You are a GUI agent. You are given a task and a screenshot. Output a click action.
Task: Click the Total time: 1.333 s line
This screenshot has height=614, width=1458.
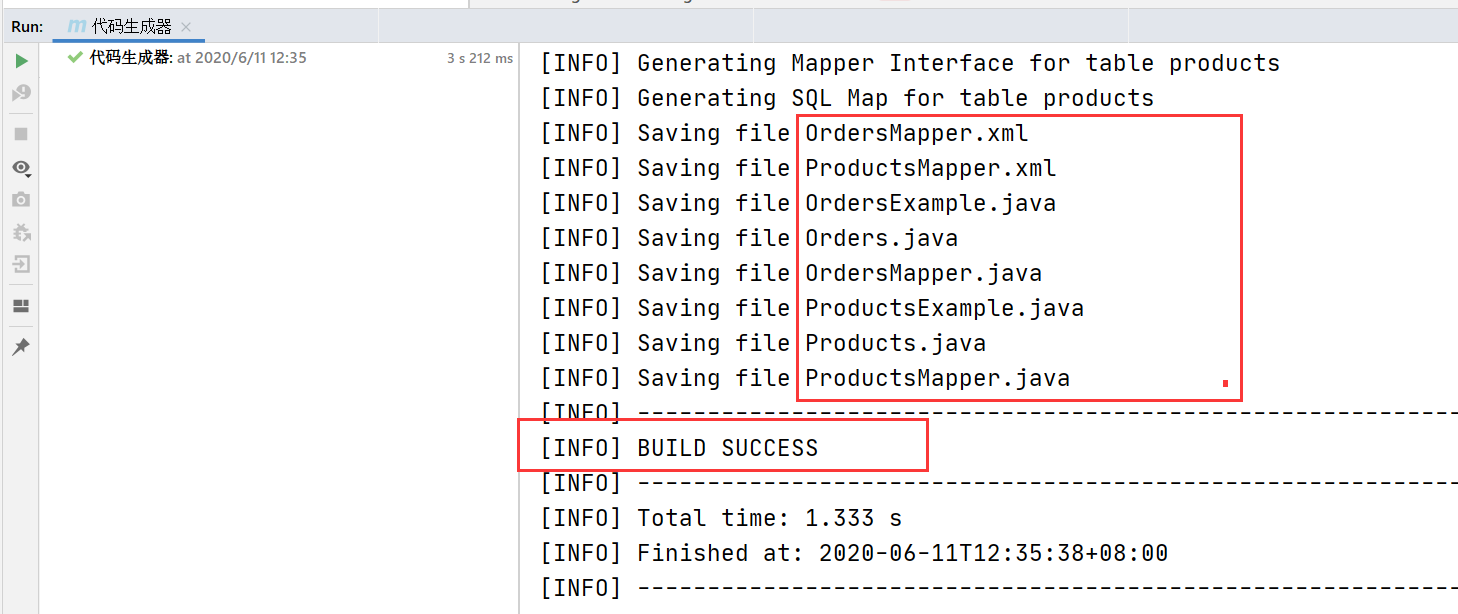point(721,518)
